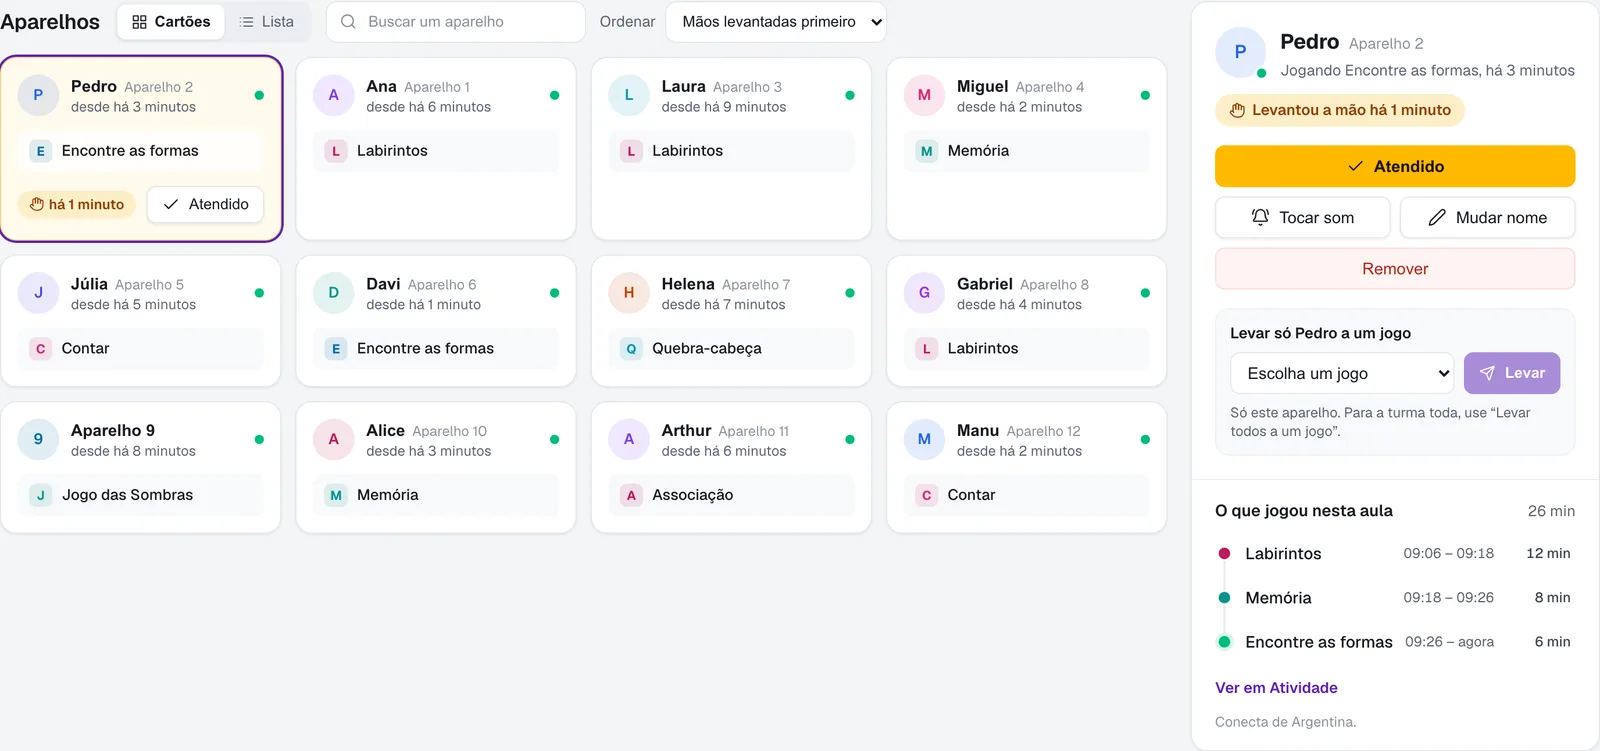
Task: Click Júlia's avatar on the Aparelho 5 card
Action: pyautogui.click(x=39, y=293)
